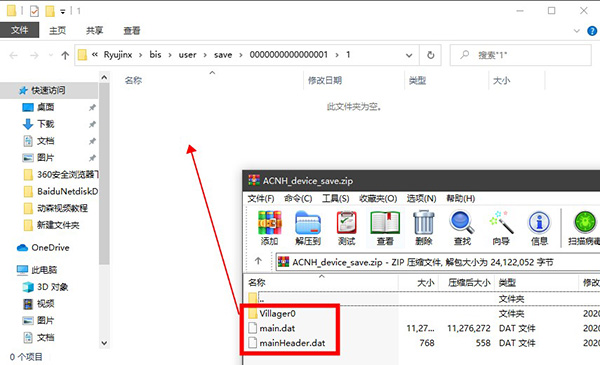This screenshot has width=600, height=365.
Task: Open 动森视频教程 folder in sidebar
Action: (62, 208)
